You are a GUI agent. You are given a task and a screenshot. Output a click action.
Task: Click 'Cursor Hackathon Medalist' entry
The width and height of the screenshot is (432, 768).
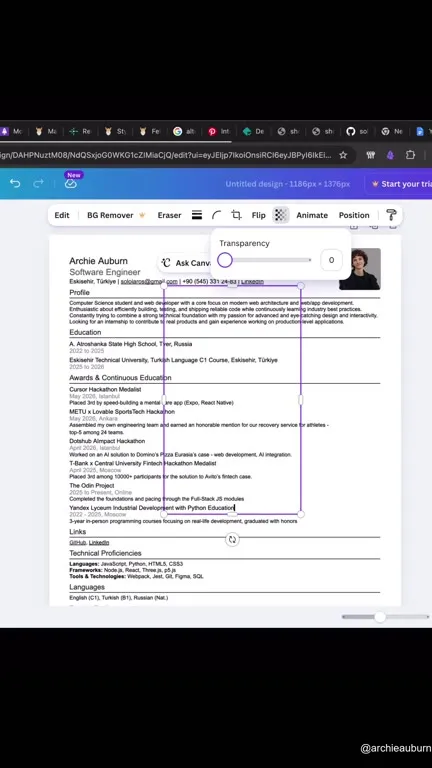tap(105, 389)
